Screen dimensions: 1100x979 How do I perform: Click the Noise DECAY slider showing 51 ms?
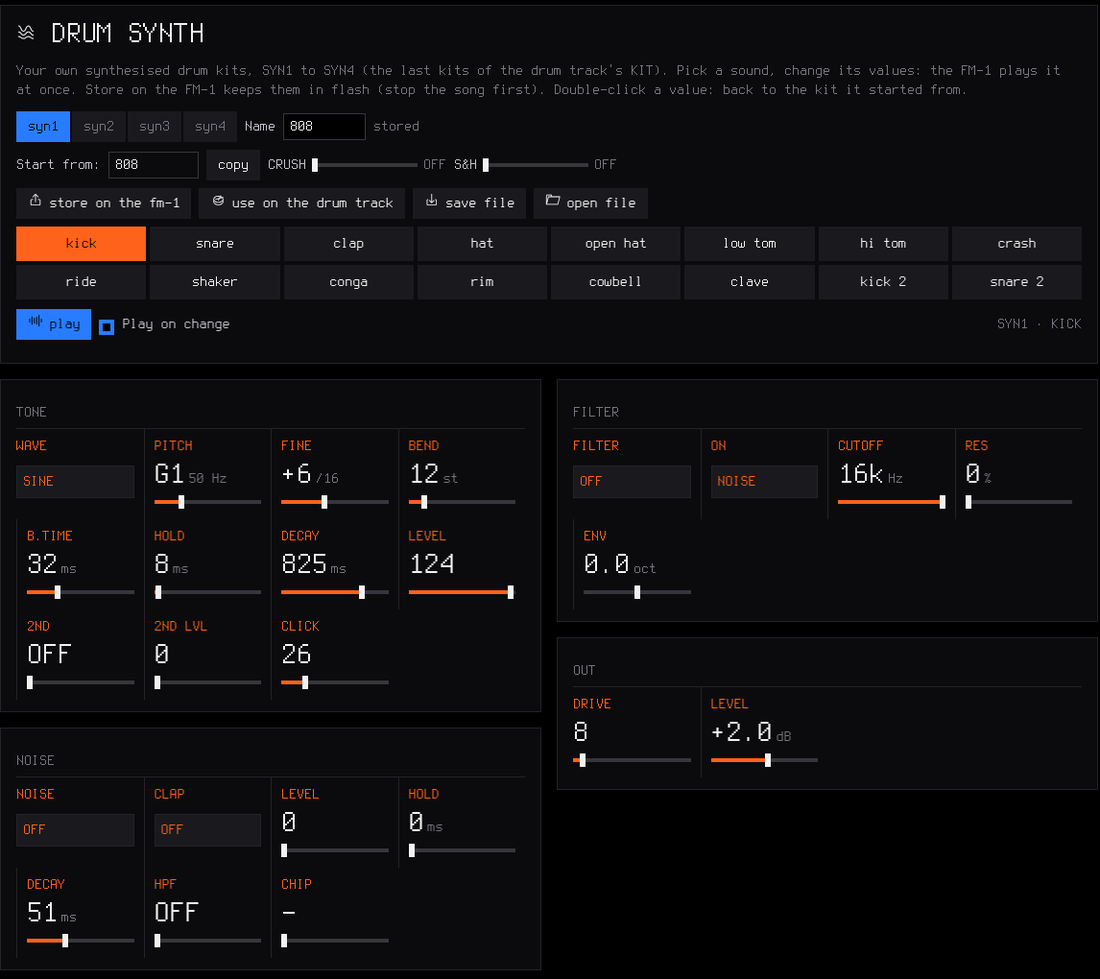coord(80,941)
